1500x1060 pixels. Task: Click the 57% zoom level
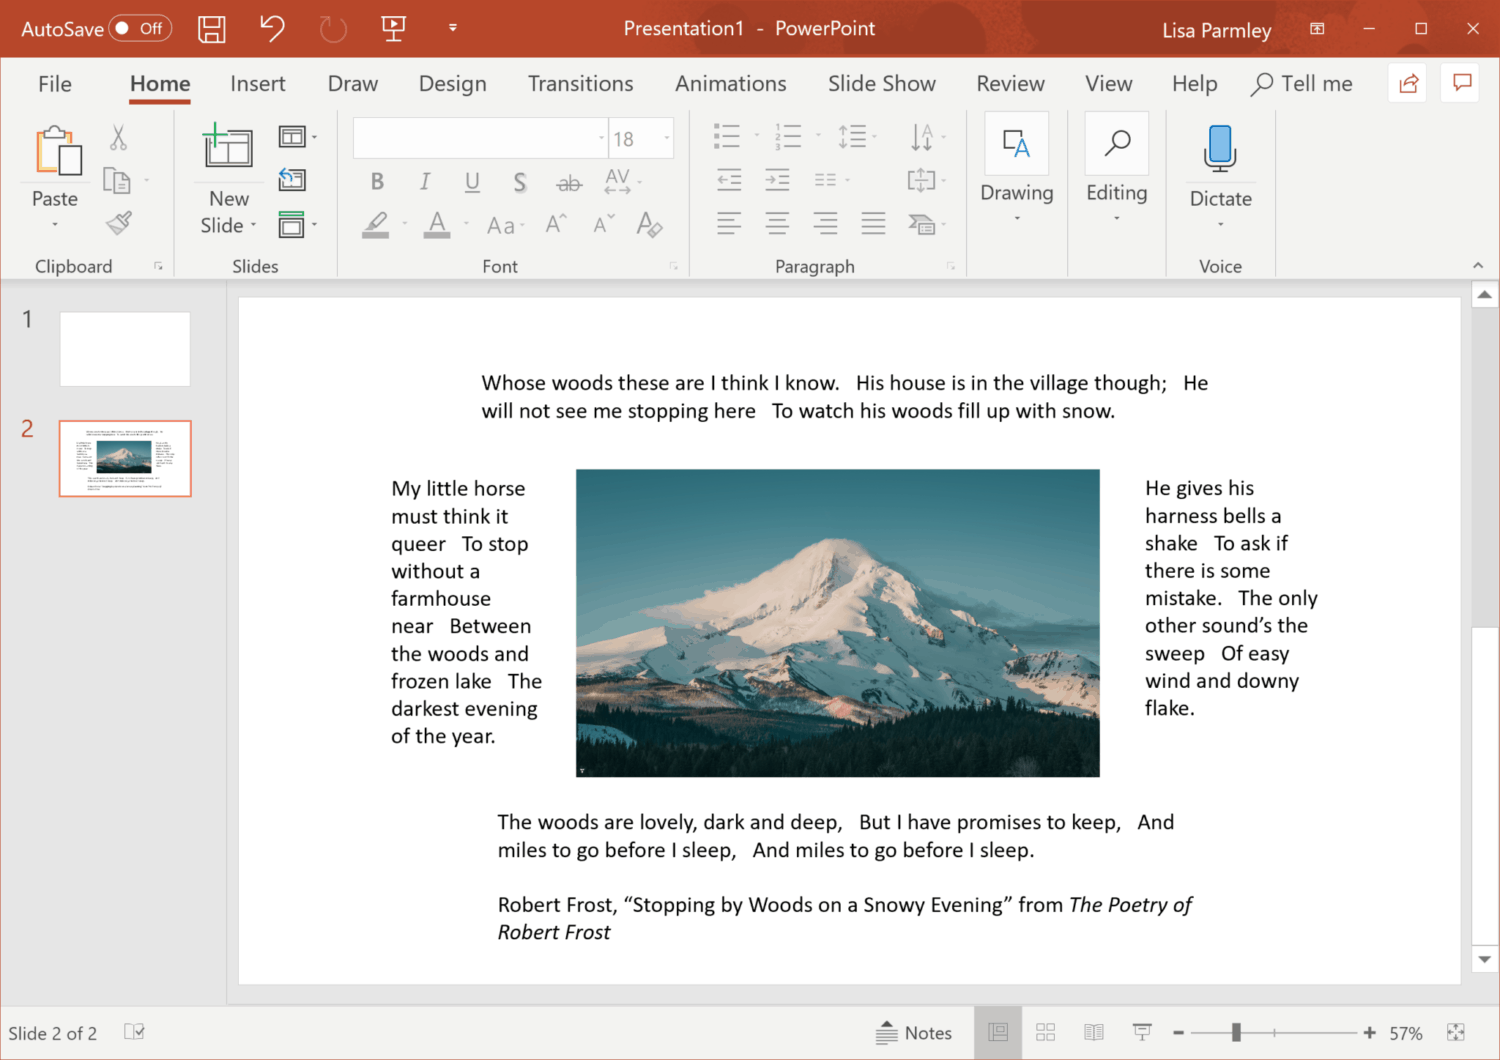tap(1406, 1033)
